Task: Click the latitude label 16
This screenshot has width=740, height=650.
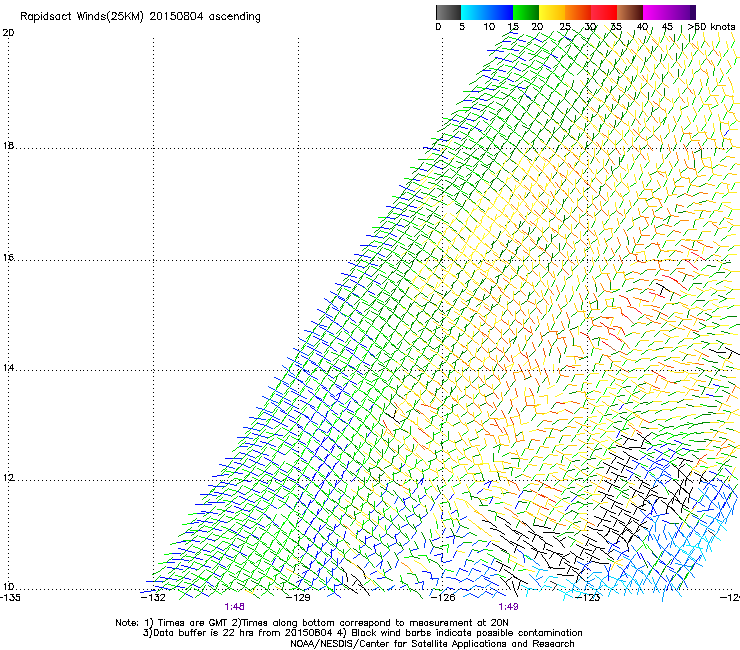Action: (x=8, y=257)
